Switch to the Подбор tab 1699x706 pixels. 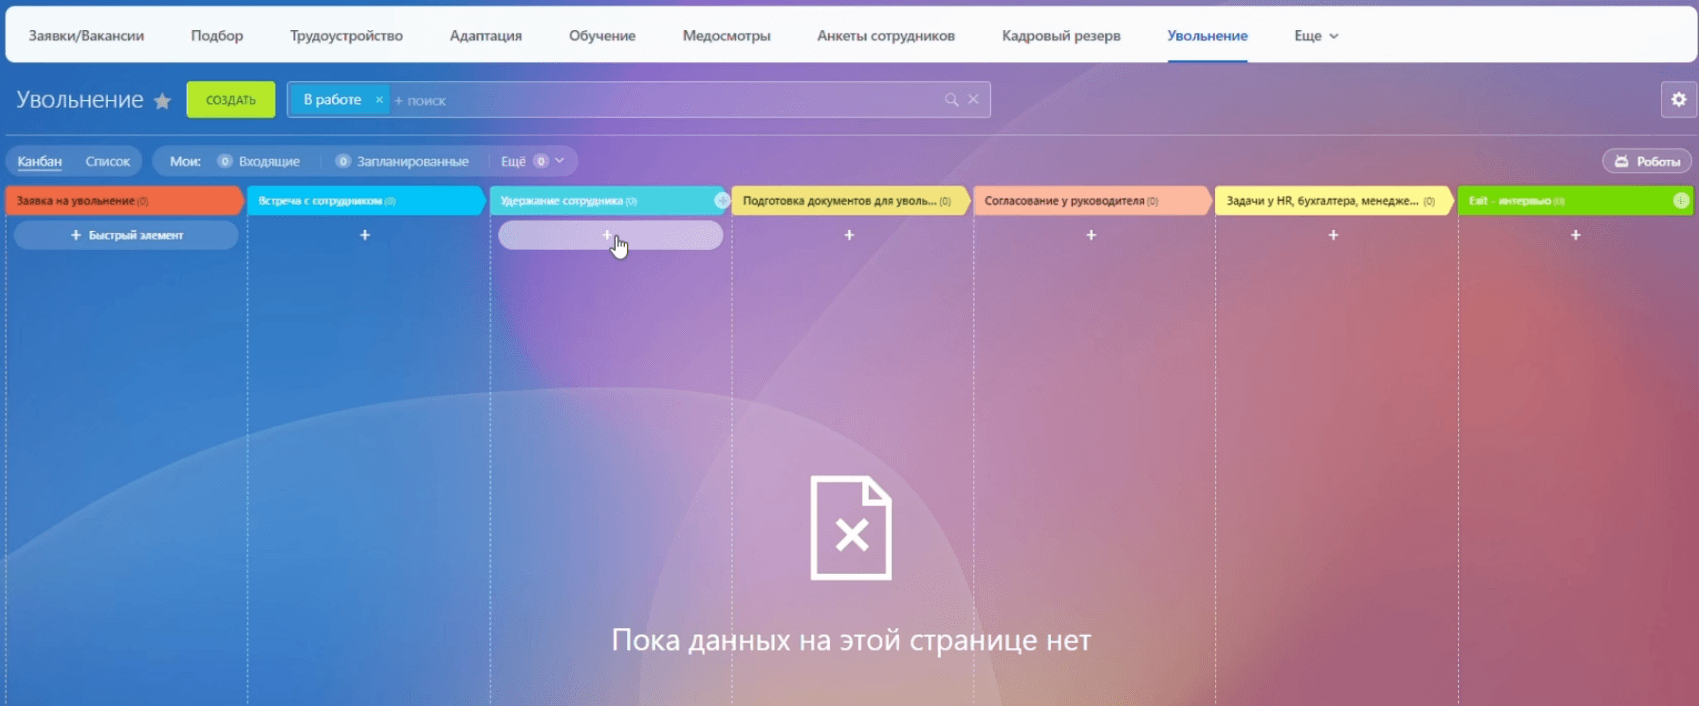click(x=217, y=35)
